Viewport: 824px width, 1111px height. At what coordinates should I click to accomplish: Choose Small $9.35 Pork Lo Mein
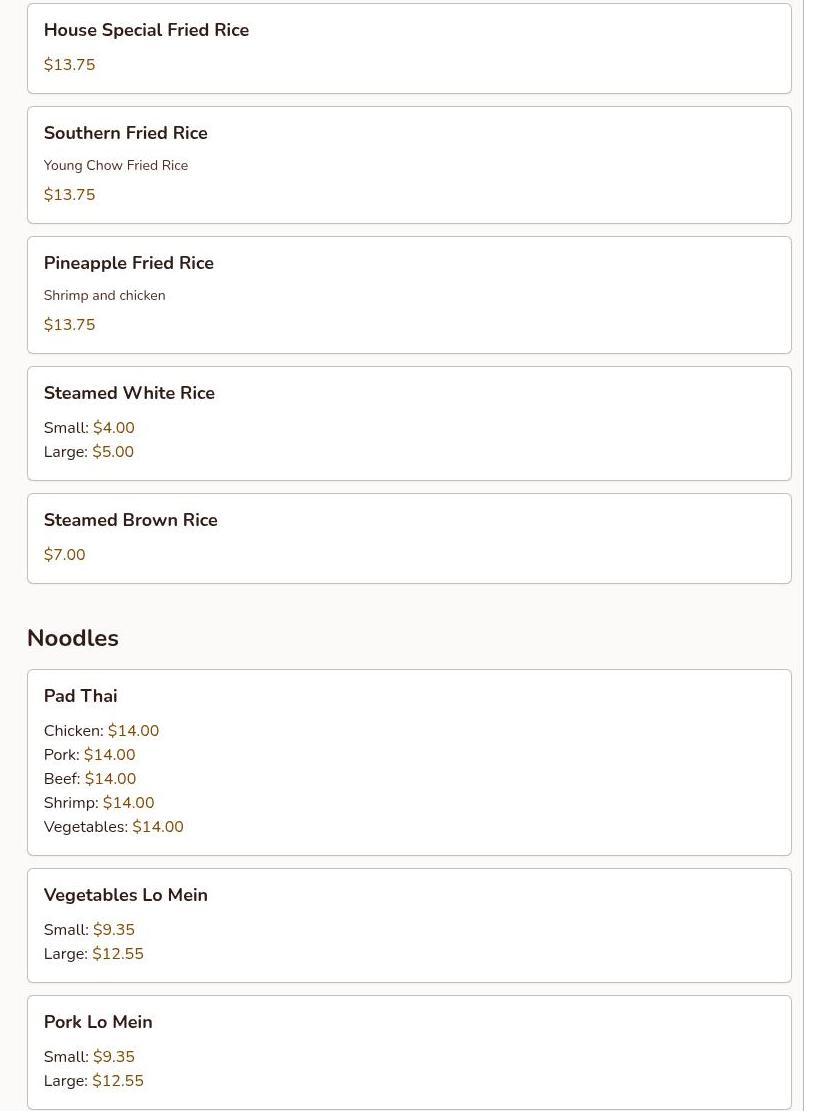89,1057
